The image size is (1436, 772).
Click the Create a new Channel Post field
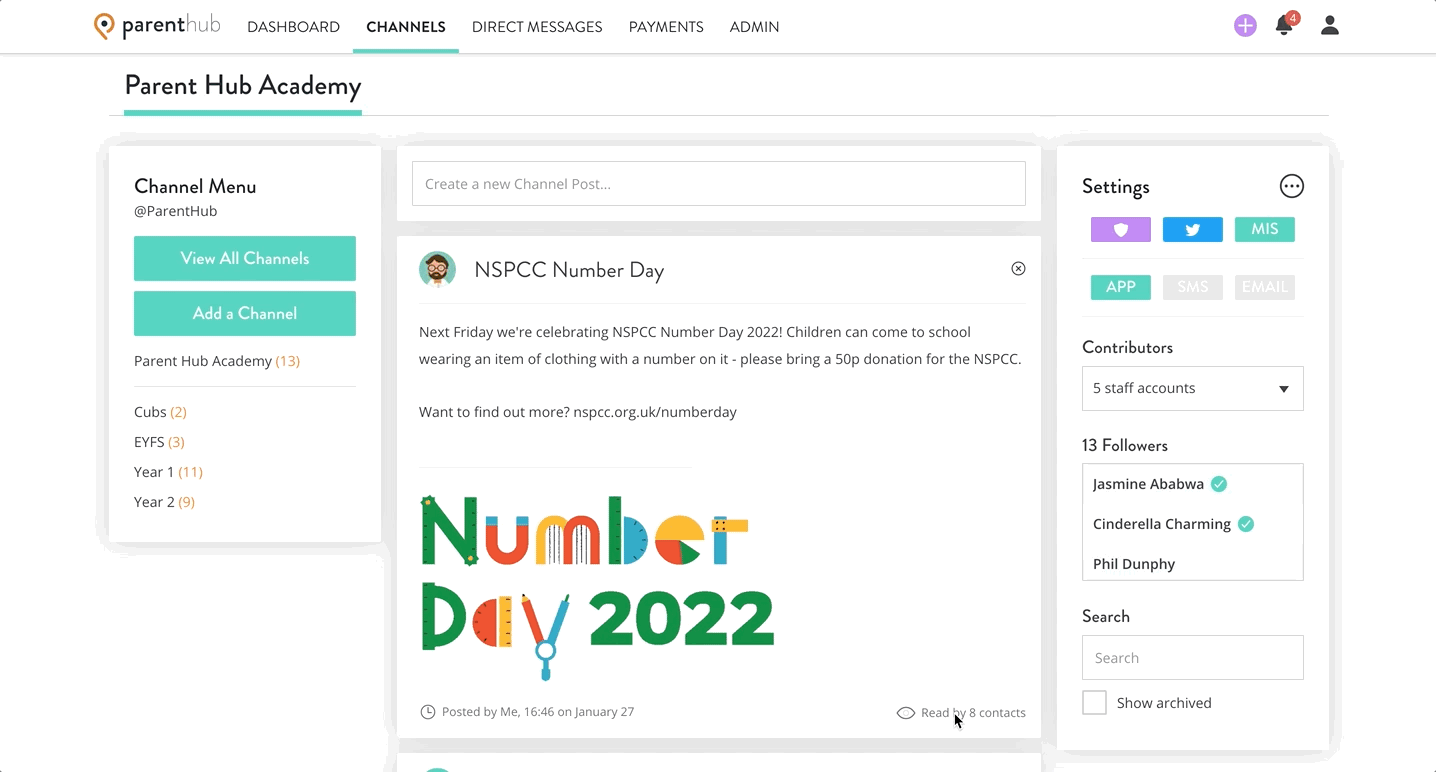719,184
